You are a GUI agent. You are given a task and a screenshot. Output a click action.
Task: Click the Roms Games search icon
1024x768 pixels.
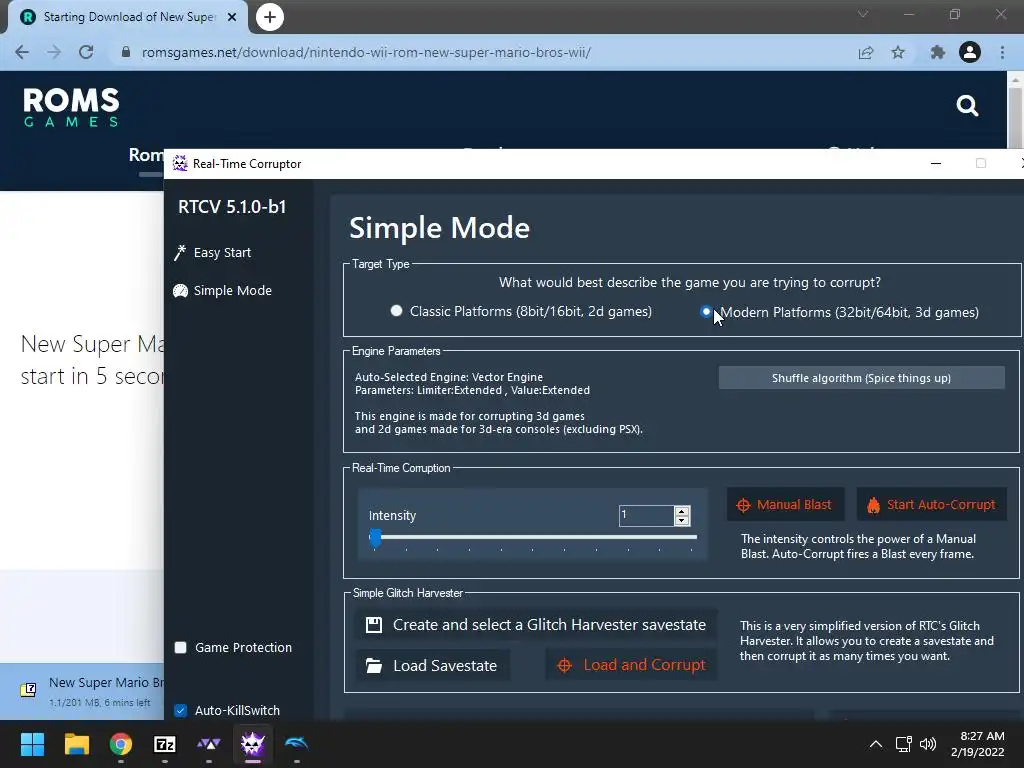(967, 105)
